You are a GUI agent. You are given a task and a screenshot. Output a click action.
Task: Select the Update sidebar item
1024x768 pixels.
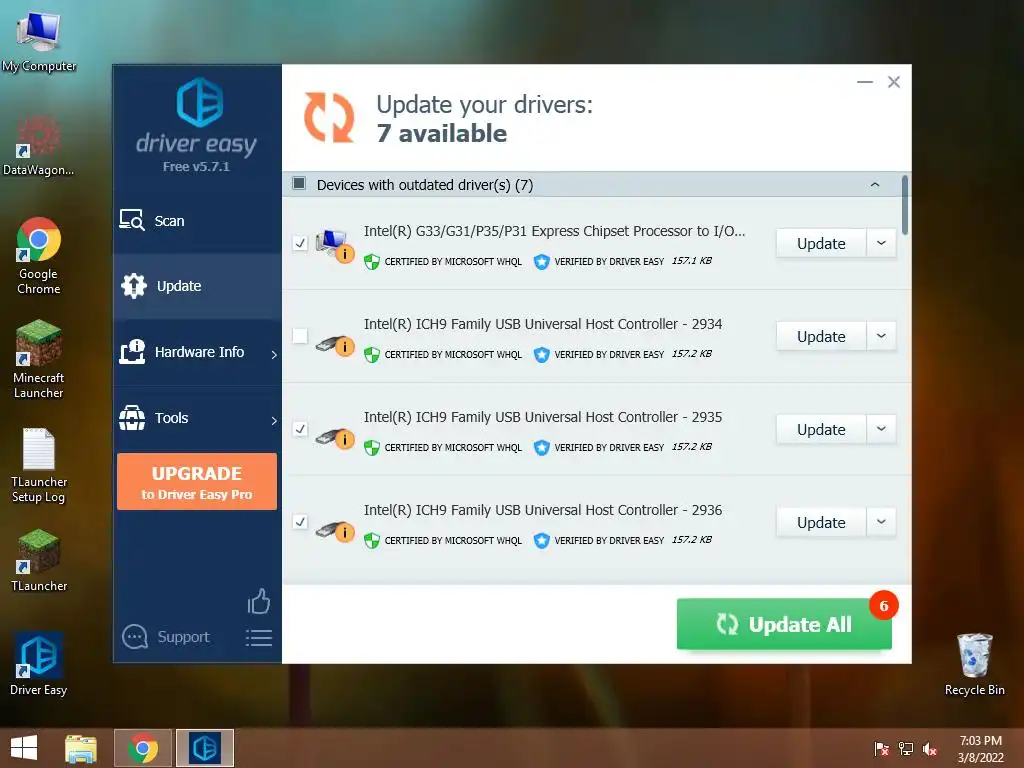(197, 286)
